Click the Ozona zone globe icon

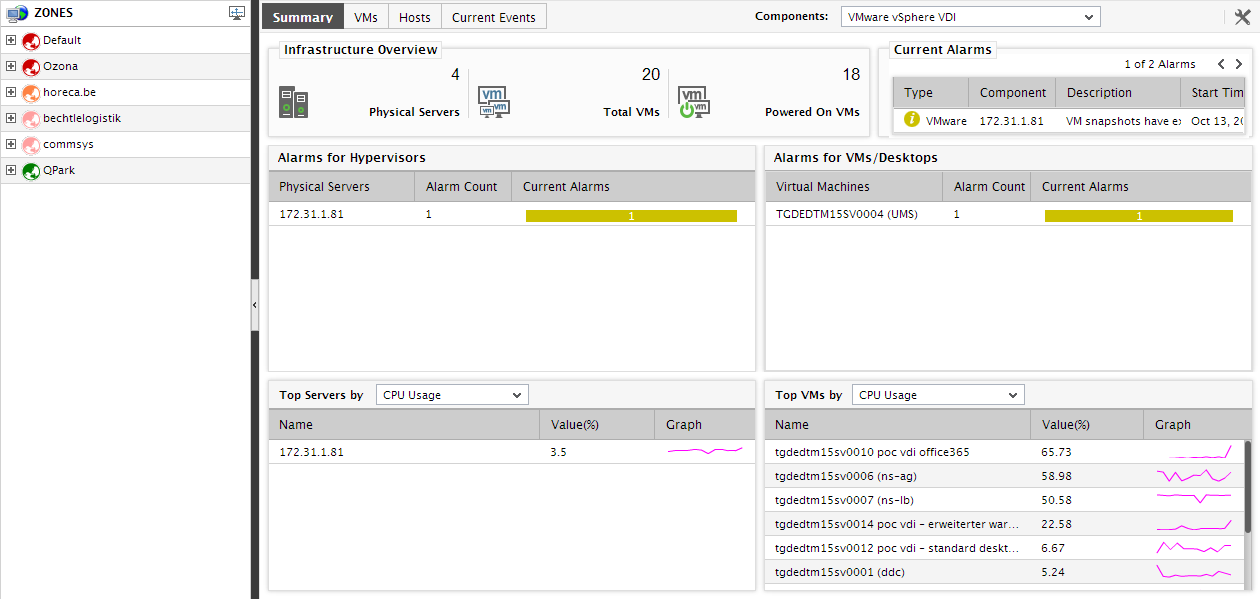[30, 67]
